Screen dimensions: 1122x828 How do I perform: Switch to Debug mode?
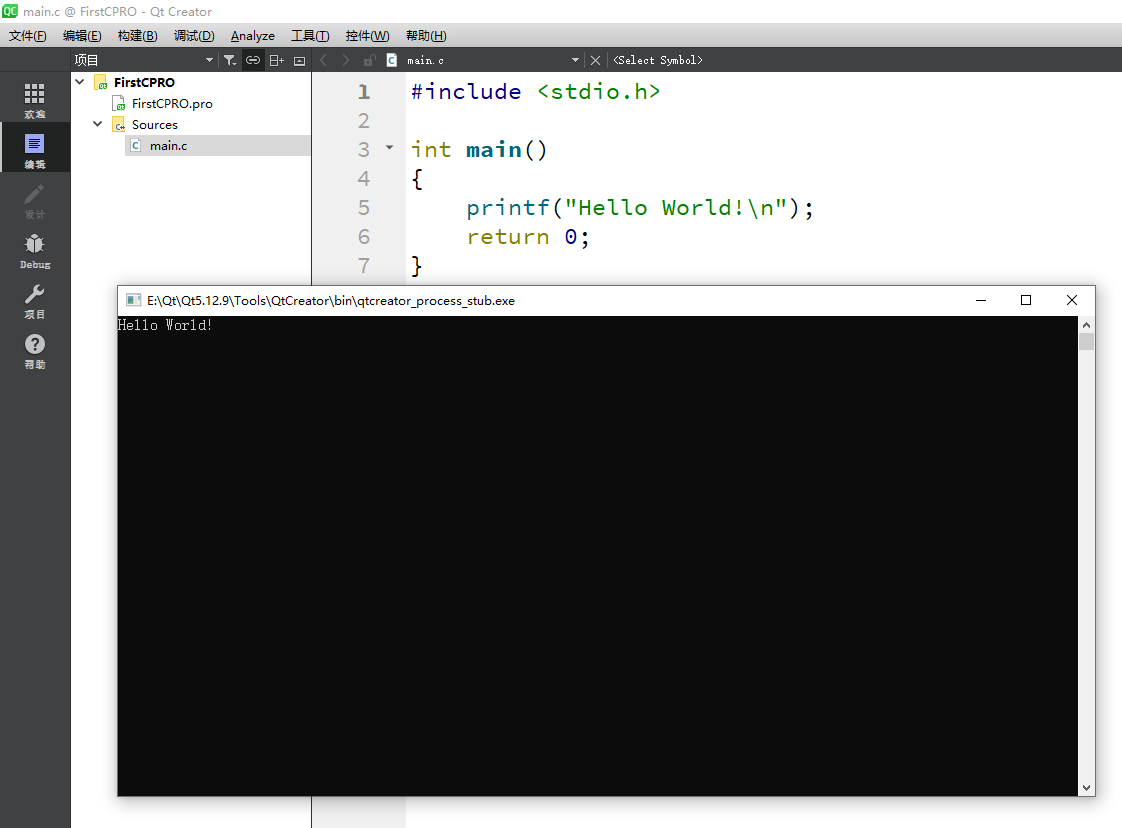pos(34,250)
